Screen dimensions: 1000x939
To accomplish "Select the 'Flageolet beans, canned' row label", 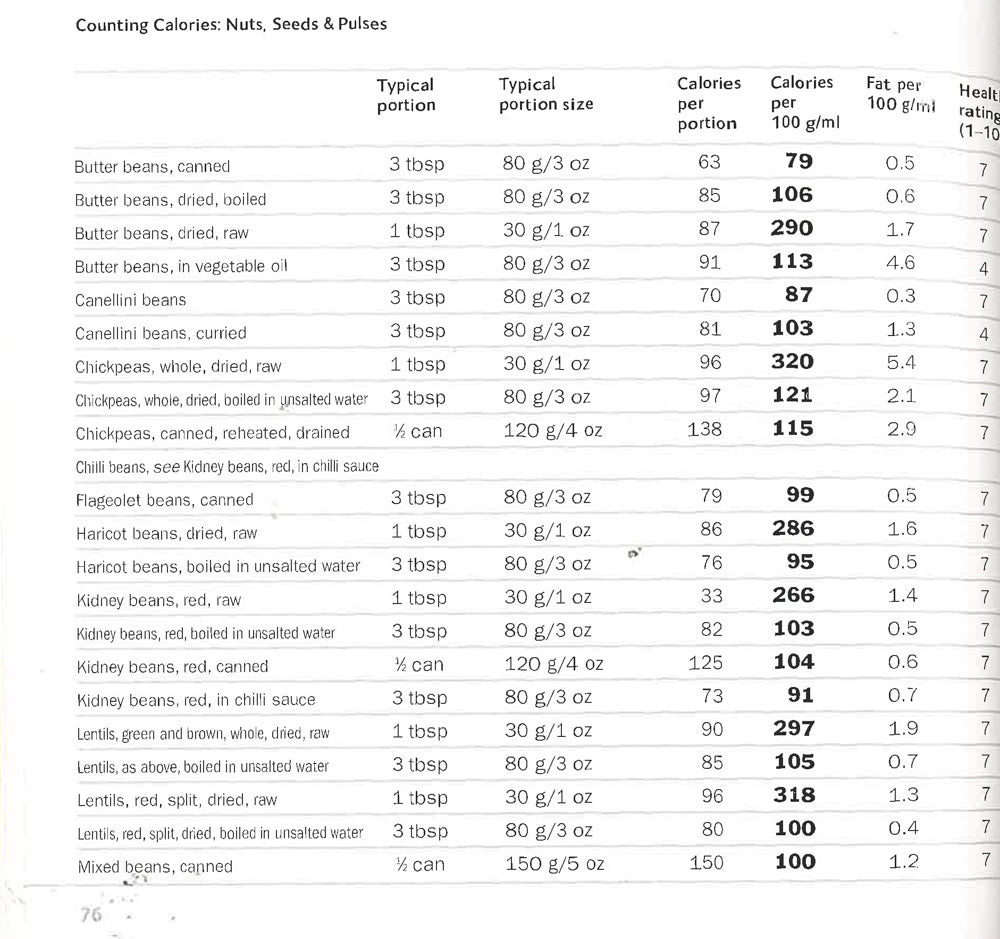I will pos(164,500).
